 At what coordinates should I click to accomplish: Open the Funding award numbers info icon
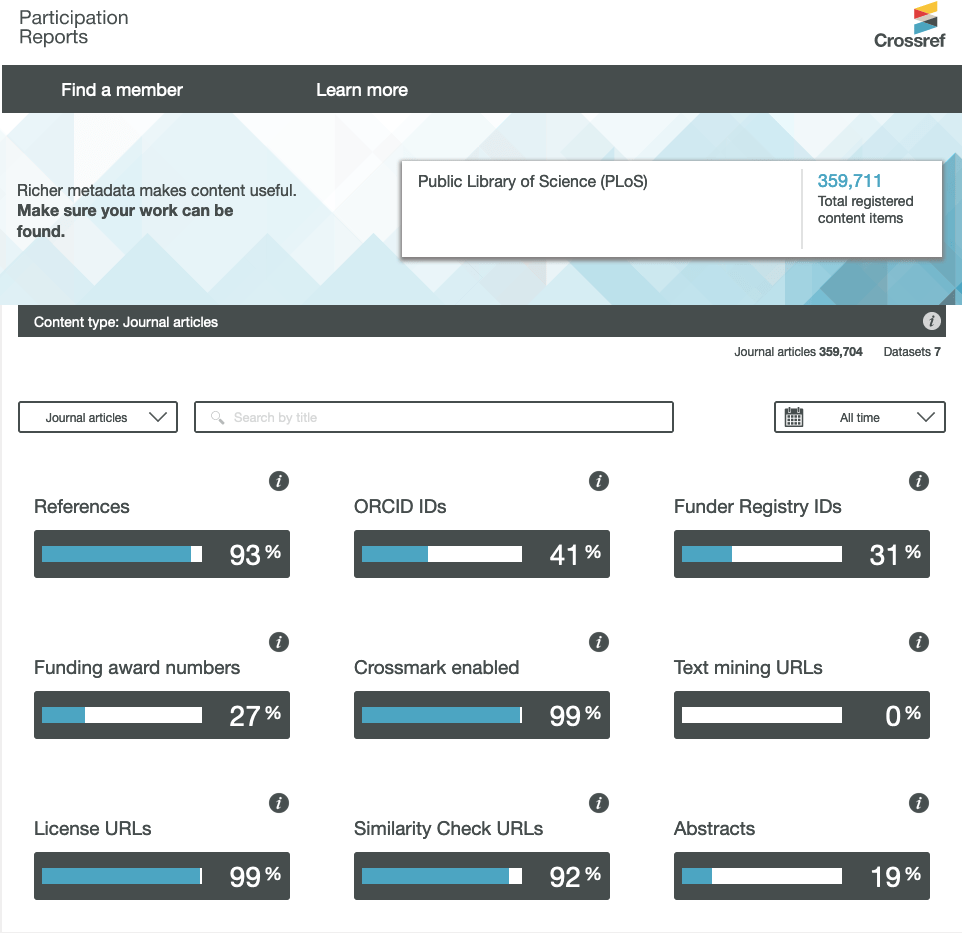point(279,642)
